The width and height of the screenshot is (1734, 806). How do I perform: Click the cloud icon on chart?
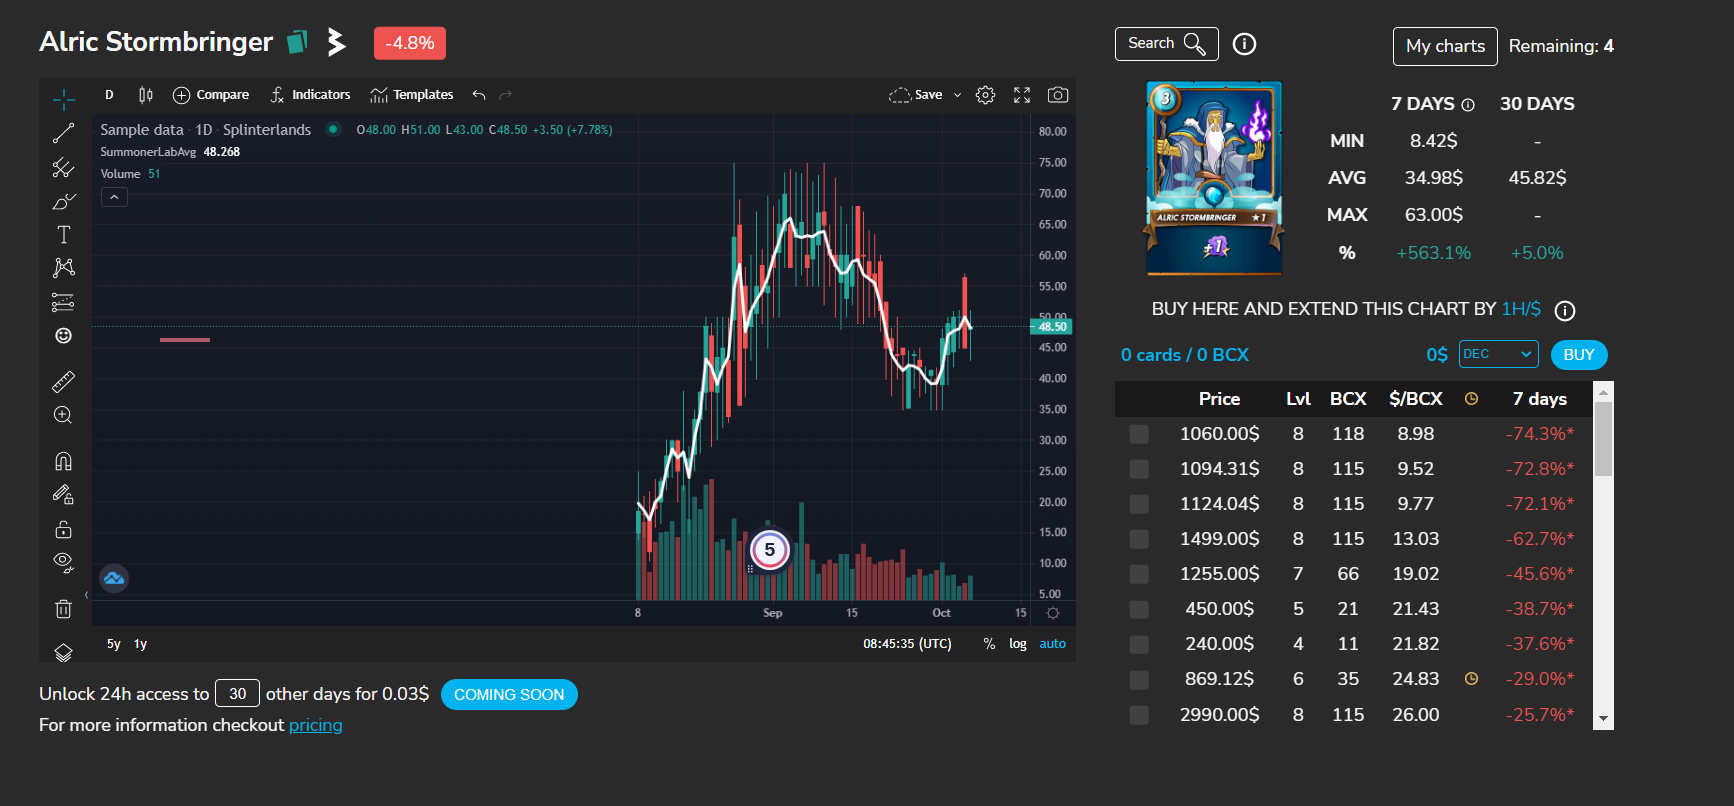click(114, 578)
